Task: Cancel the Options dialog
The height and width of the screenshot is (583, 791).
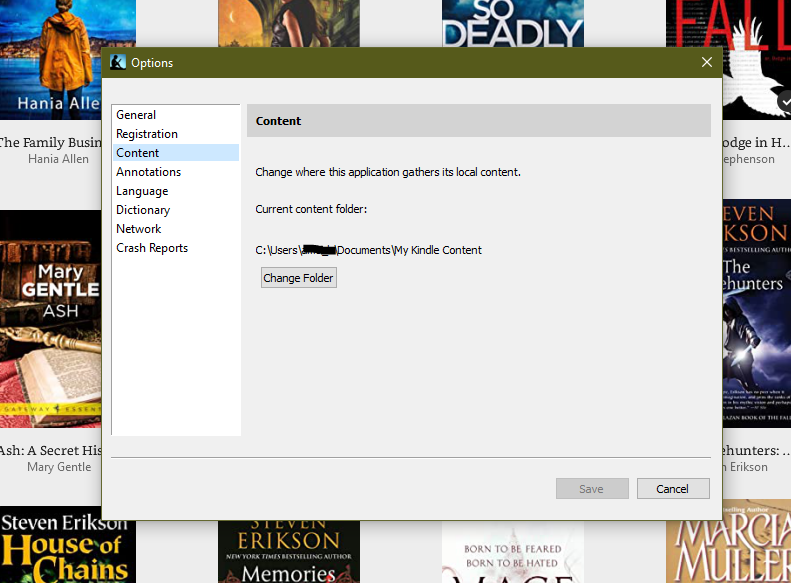Action: 673,489
